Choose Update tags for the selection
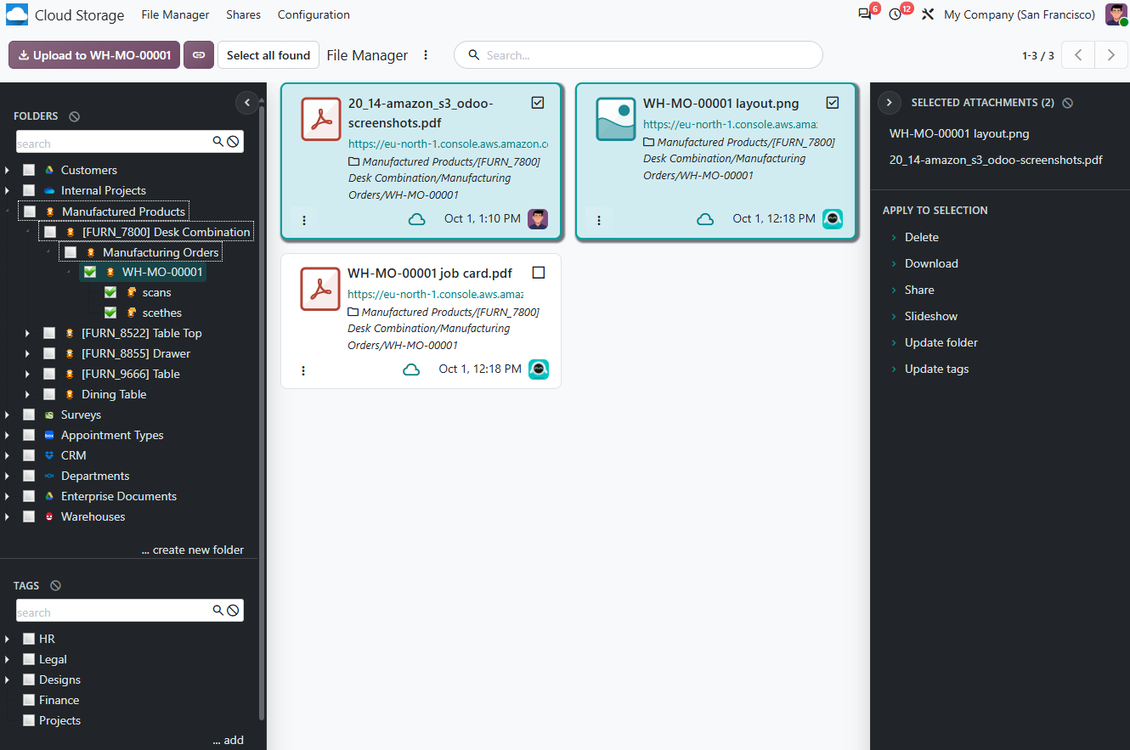This screenshot has height=750, width=1130. pos(936,369)
